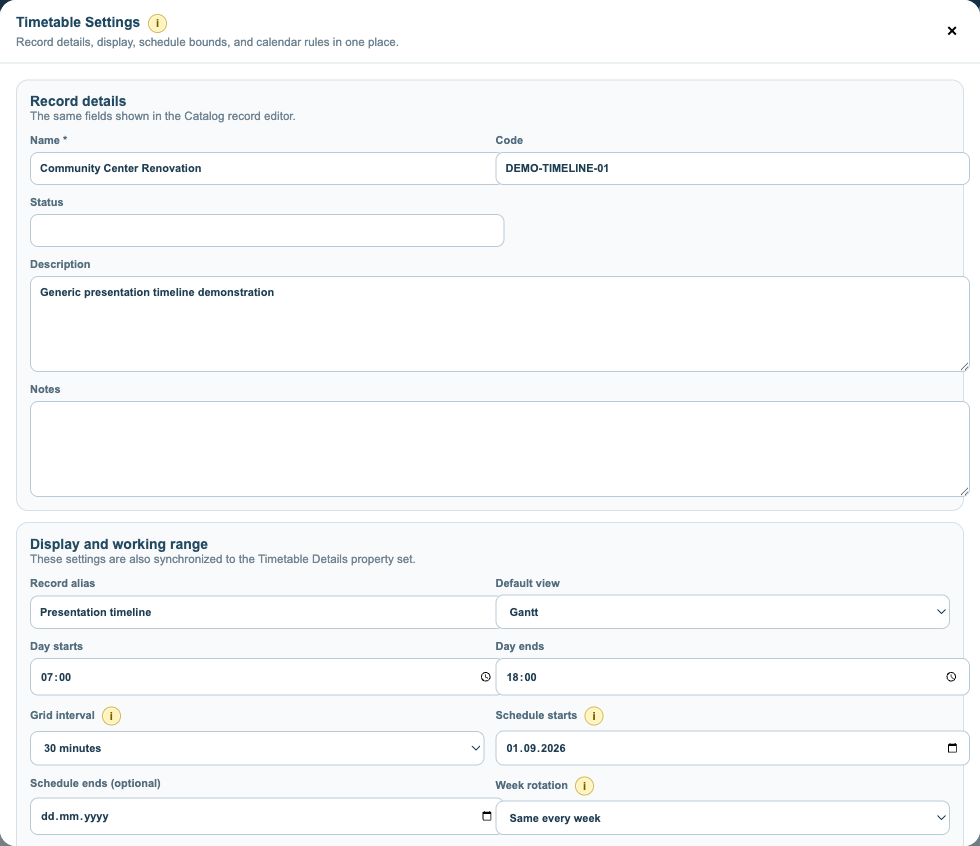The image size is (980, 846).
Task: Open the Schedule starts calendar picker icon
Action: (952, 748)
